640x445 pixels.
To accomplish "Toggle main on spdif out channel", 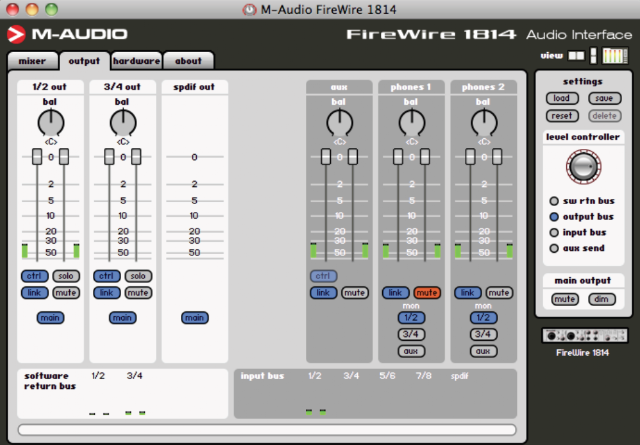I will pyautogui.click(x=195, y=318).
